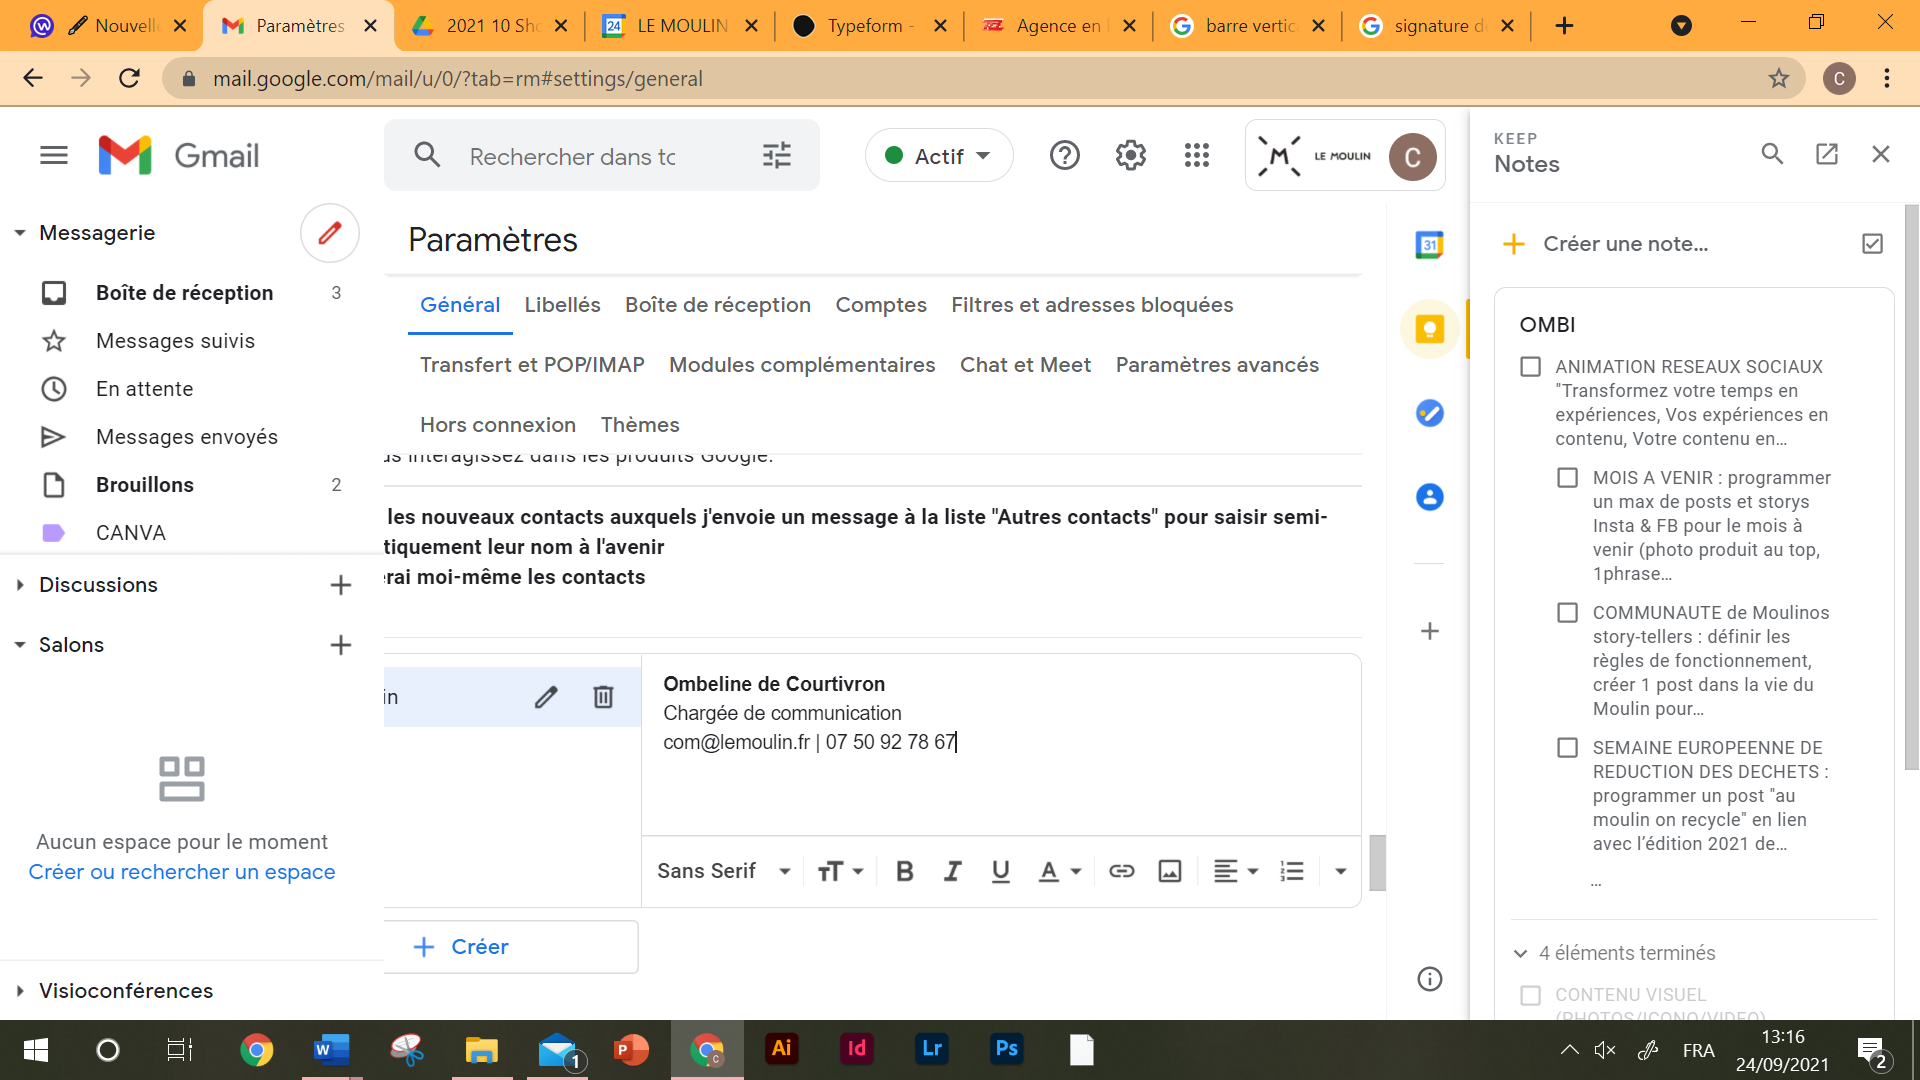1920x1080 pixels.
Task: Check COMMUNAUTE de Moulinos task
Action: [1567, 613]
